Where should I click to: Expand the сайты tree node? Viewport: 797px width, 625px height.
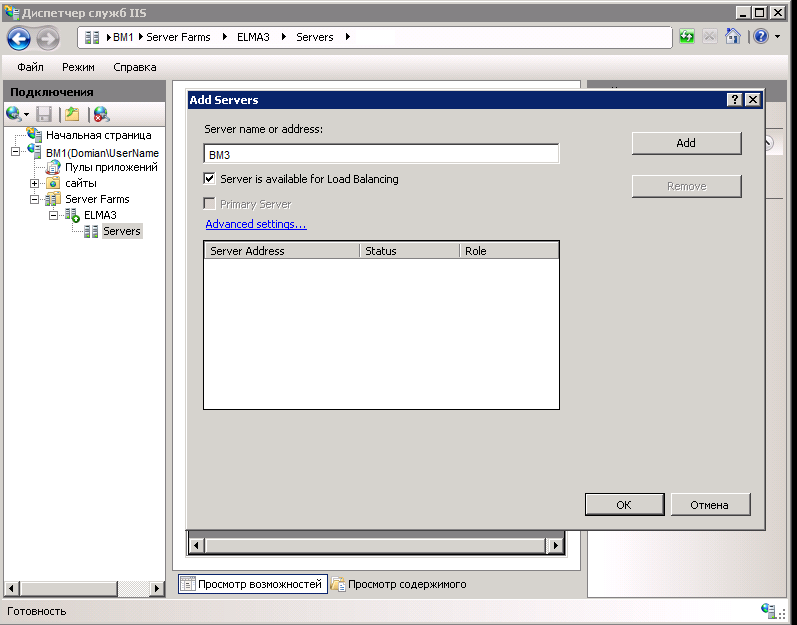35,183
